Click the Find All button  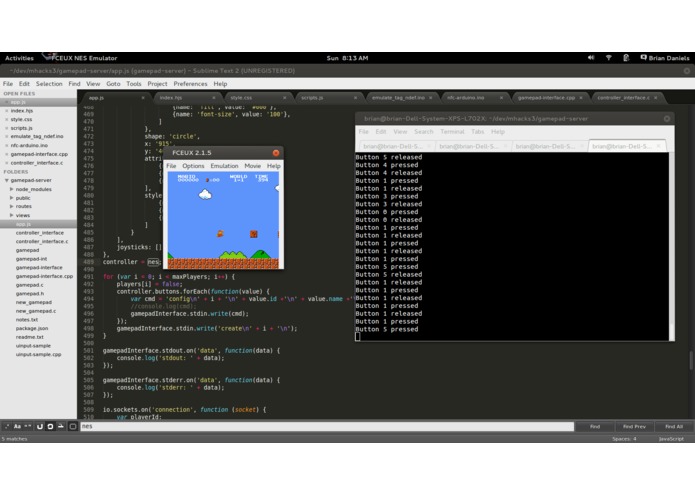674,426
